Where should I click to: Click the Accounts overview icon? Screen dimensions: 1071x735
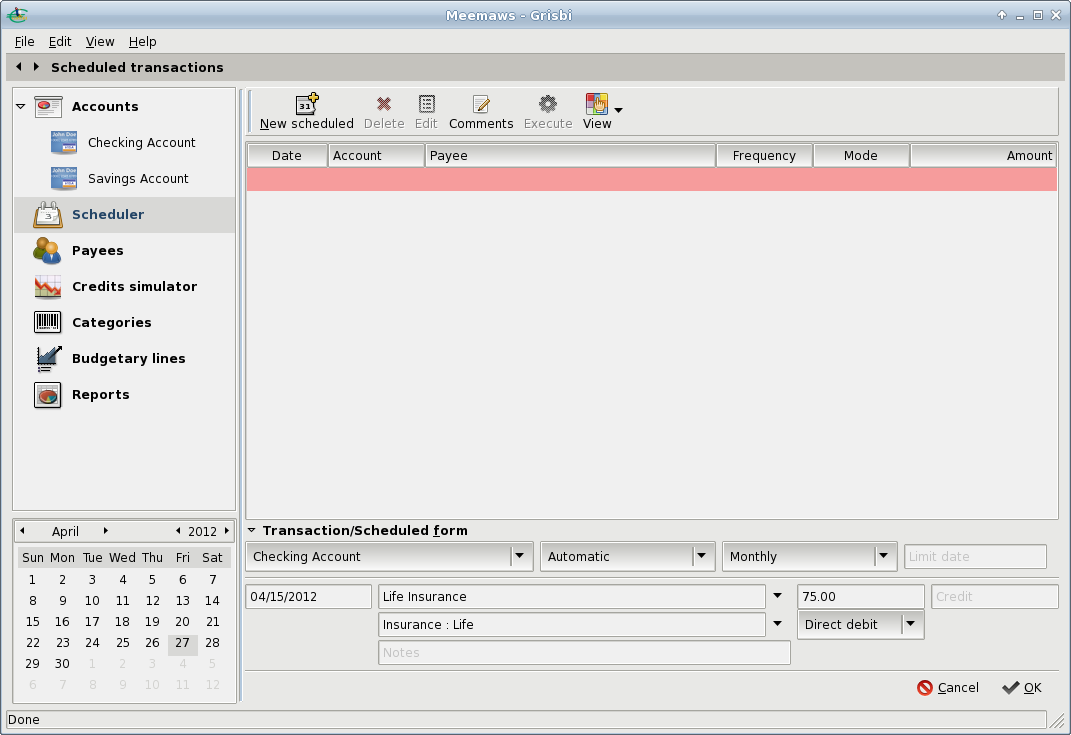48,107
